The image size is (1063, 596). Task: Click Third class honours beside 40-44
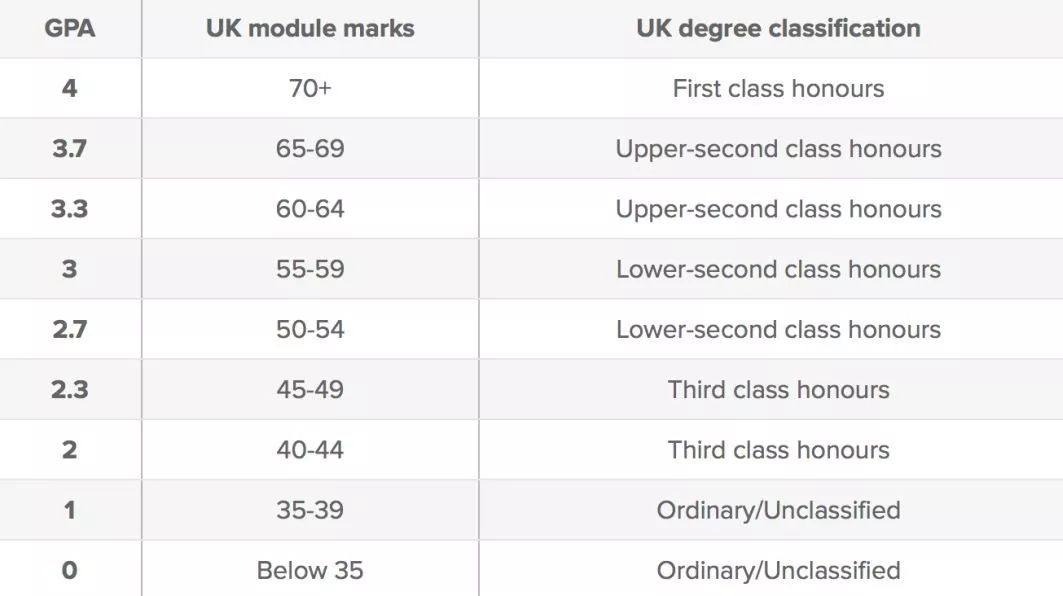point(778,450)
